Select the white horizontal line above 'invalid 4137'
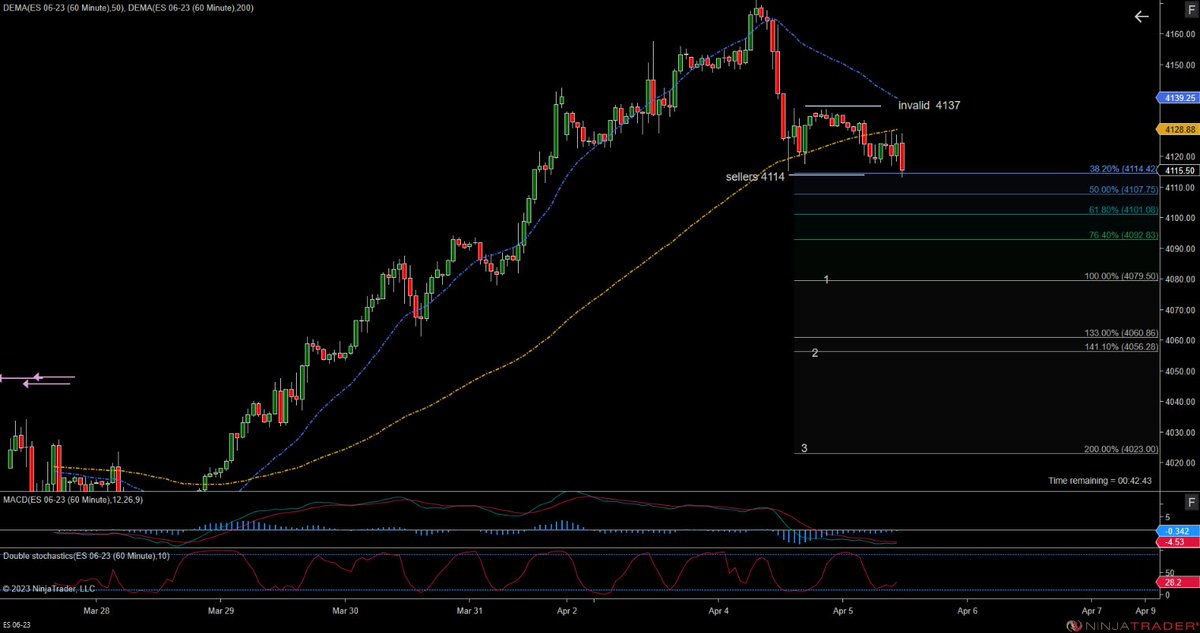Image resolution: width=1200 pixels, height=633 pixels. click(843, 105)
